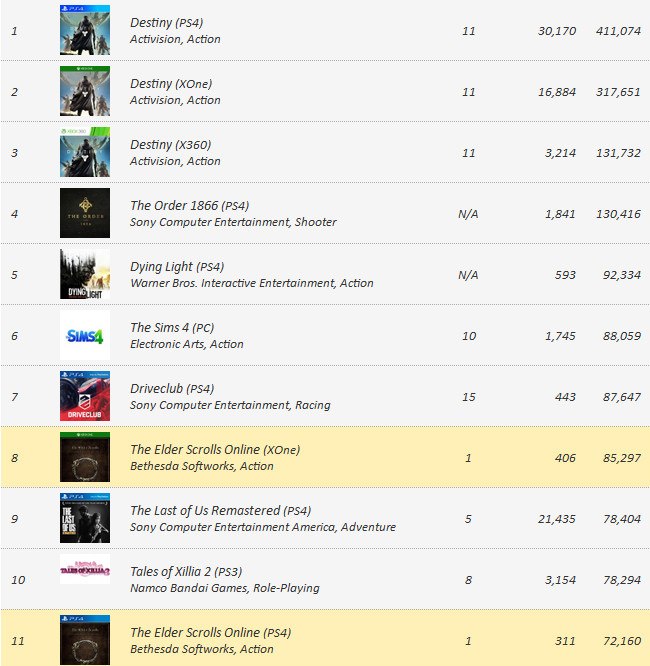This screenshot has width=650, height=666.
Task: Click the Driveclub box art image
Action: [x=85, y=396]
